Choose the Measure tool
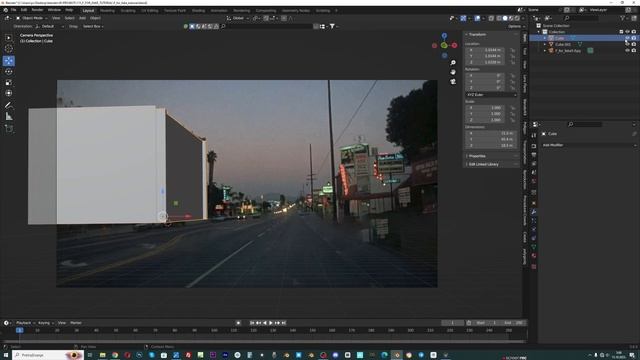Image resolution: width=640 pixels, height=360 pixels. coord(9,117)
